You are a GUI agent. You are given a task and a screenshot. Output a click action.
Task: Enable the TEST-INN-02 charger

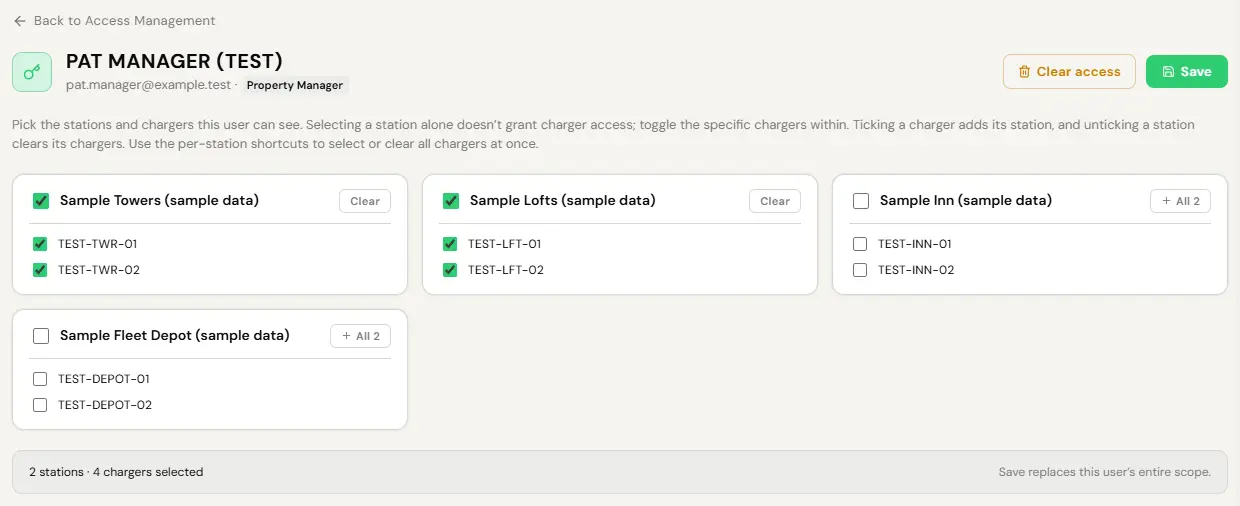click(x=860, y=270)
